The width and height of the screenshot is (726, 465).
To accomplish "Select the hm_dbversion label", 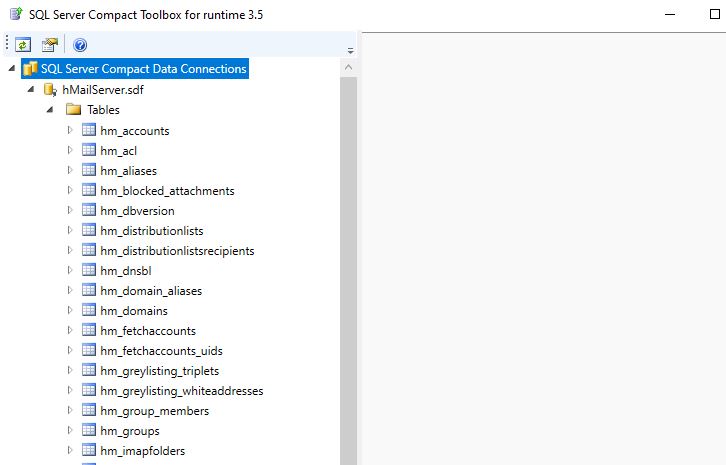I will coord(138,211).
